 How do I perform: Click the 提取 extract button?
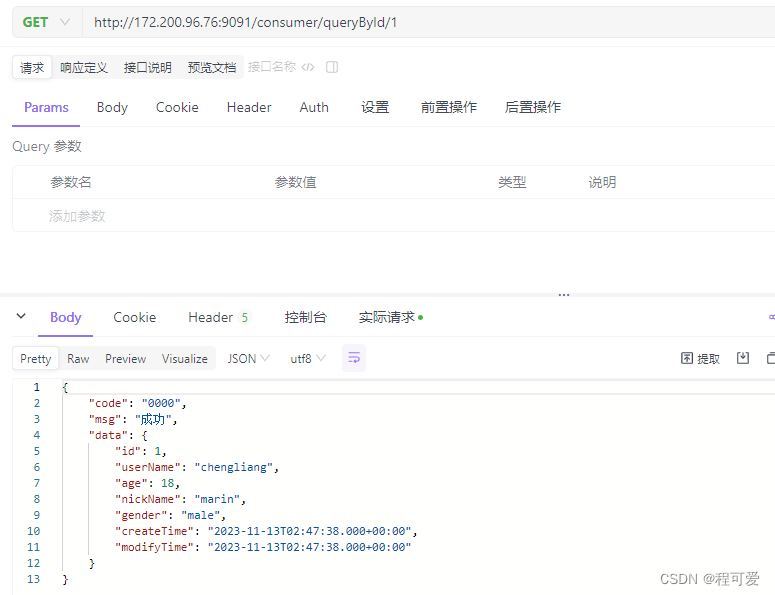700,358
